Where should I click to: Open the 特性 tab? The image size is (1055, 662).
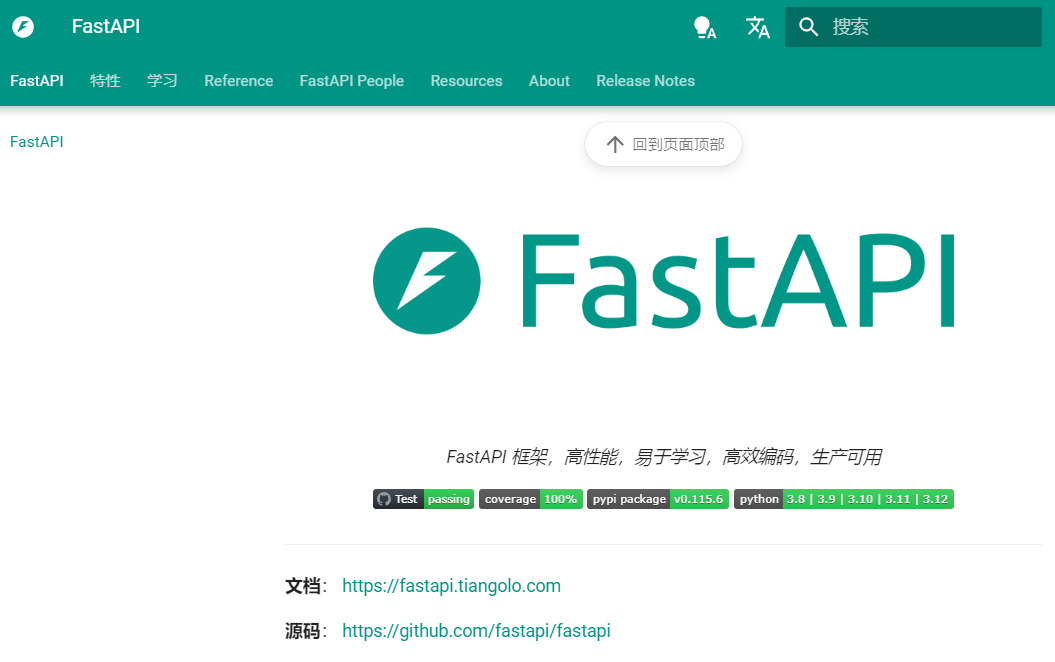point(105,81)
